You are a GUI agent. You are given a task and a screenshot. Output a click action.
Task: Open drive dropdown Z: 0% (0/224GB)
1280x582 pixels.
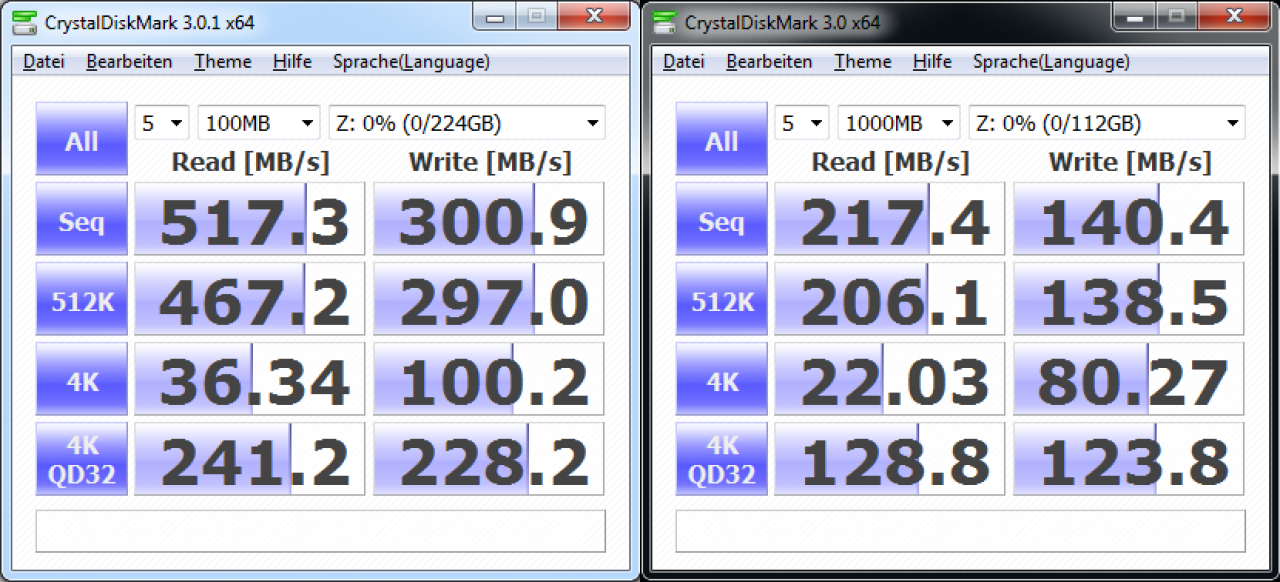pos(467,123)
